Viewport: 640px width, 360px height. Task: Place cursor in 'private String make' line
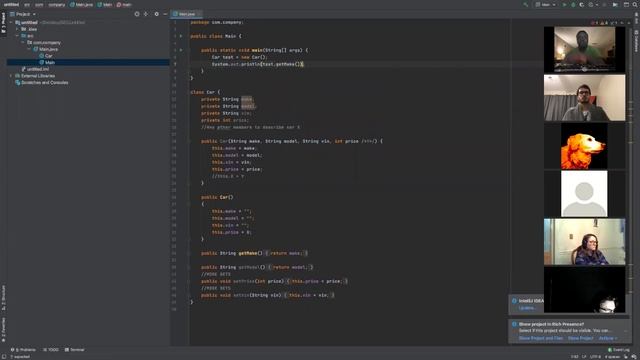click(x=227, y=99)
